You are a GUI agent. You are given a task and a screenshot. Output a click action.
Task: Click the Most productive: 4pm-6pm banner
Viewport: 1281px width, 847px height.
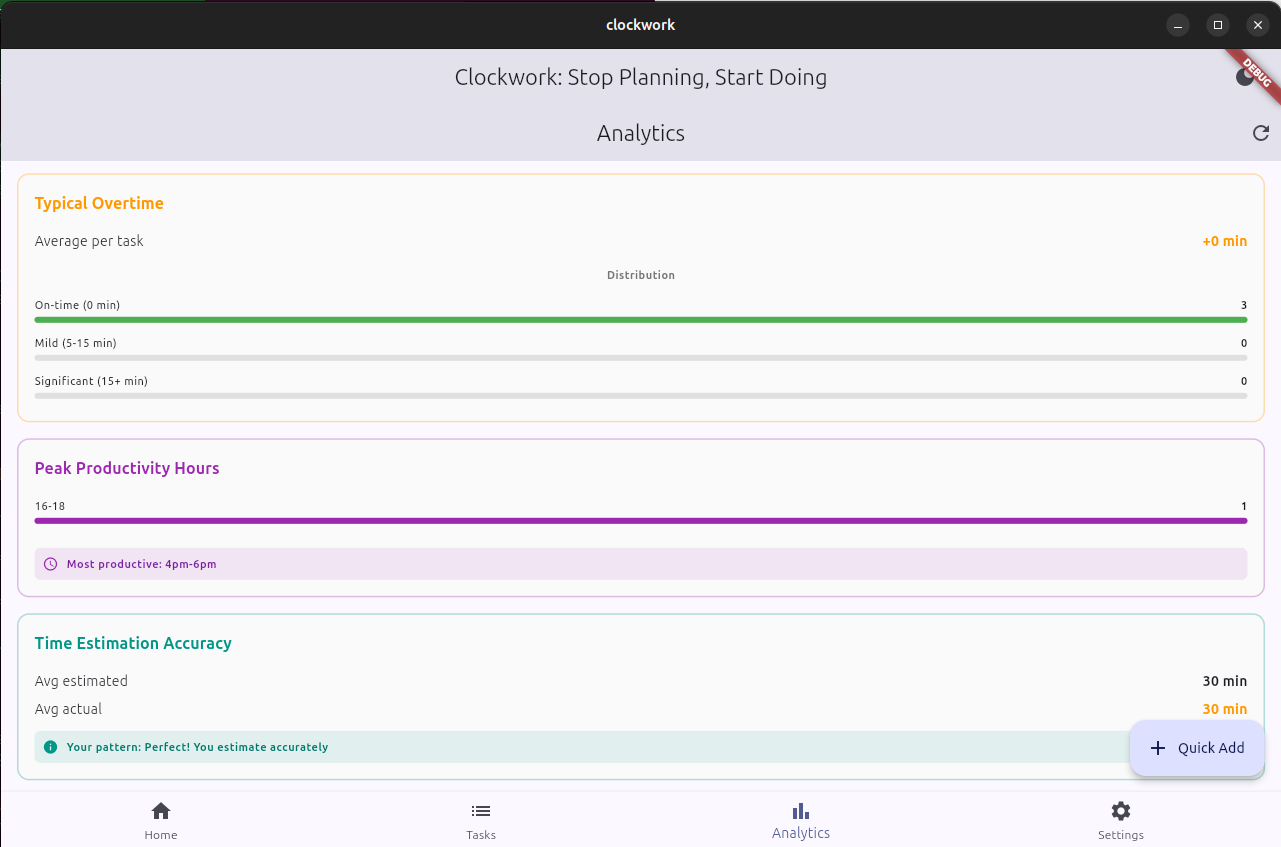tap(641, 564)
